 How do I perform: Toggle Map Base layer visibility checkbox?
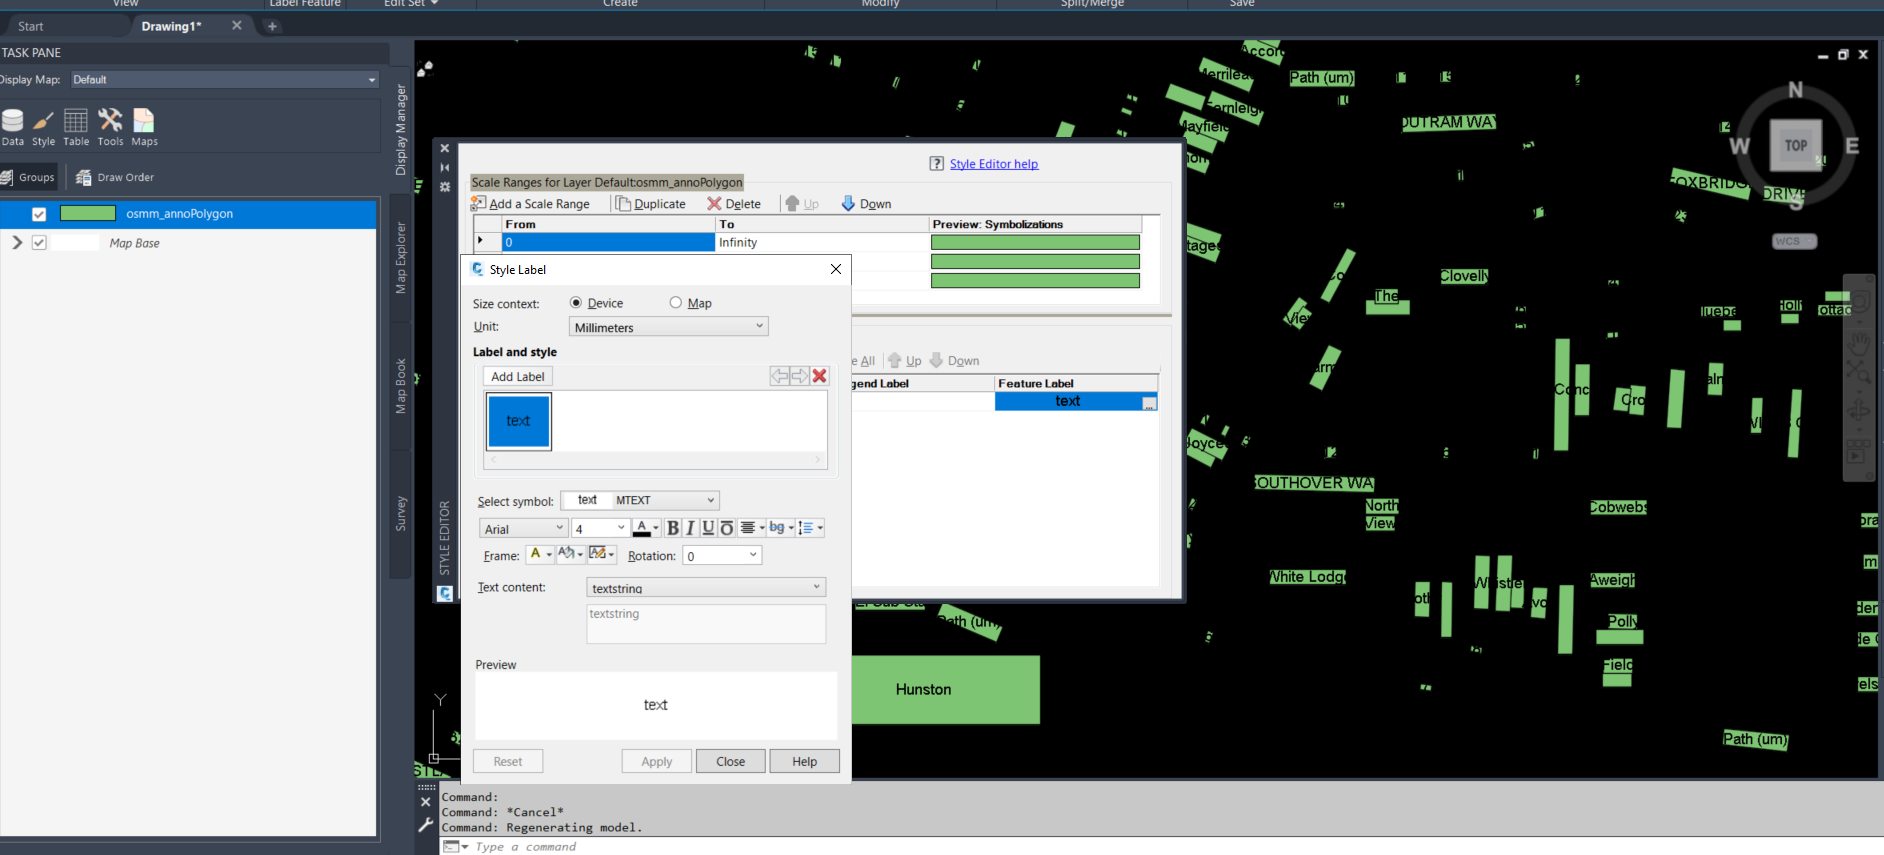tap(39, 243)
